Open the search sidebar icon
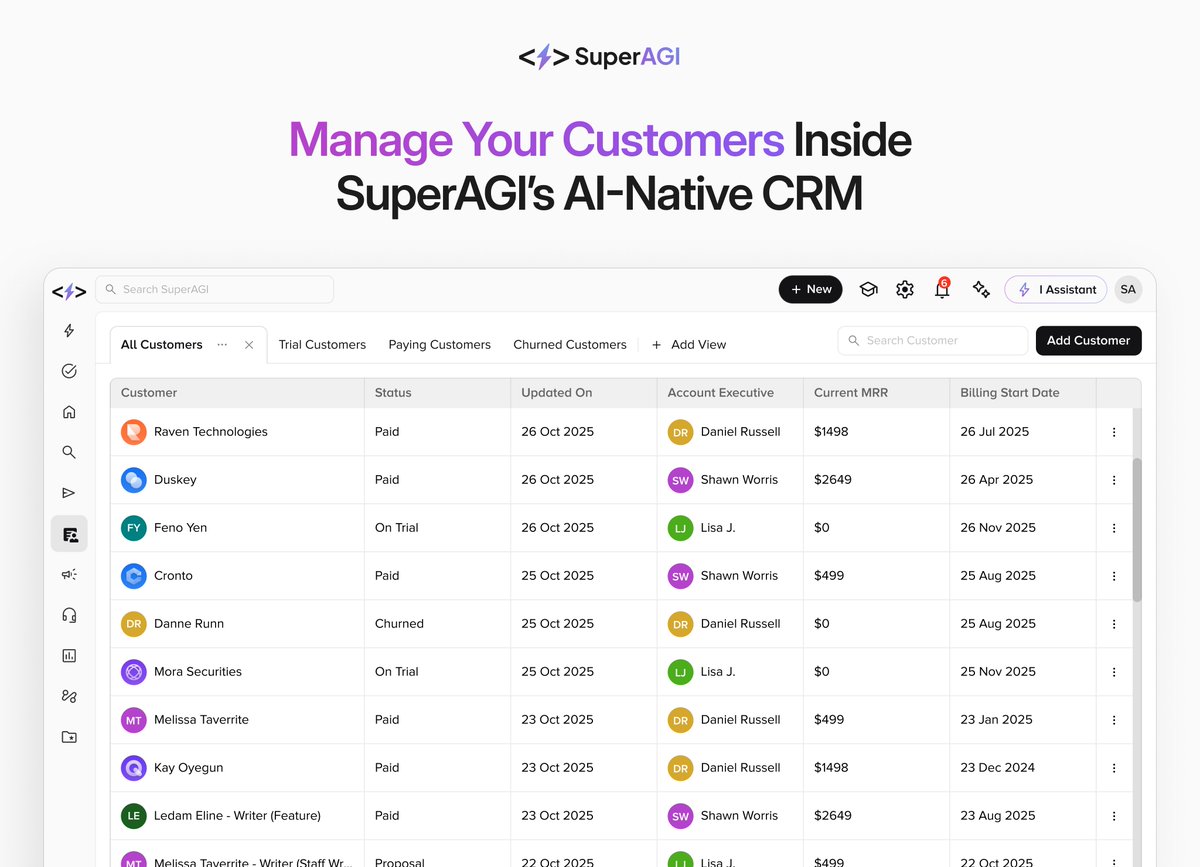This screenshot has width=1200, height=867. [69, 452]
